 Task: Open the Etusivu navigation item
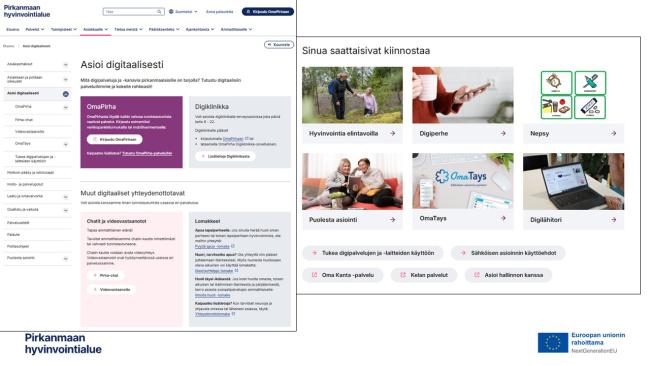coord(13,29)
